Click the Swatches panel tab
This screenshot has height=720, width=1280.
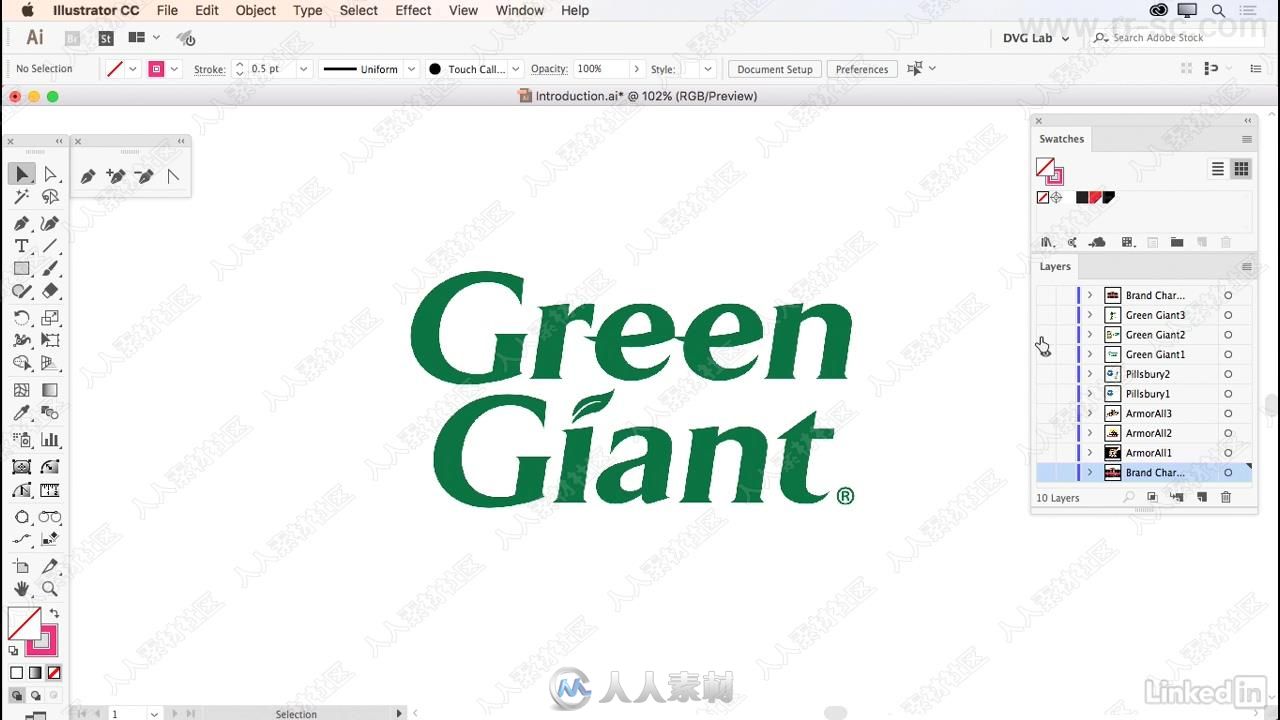(1061, 139)
